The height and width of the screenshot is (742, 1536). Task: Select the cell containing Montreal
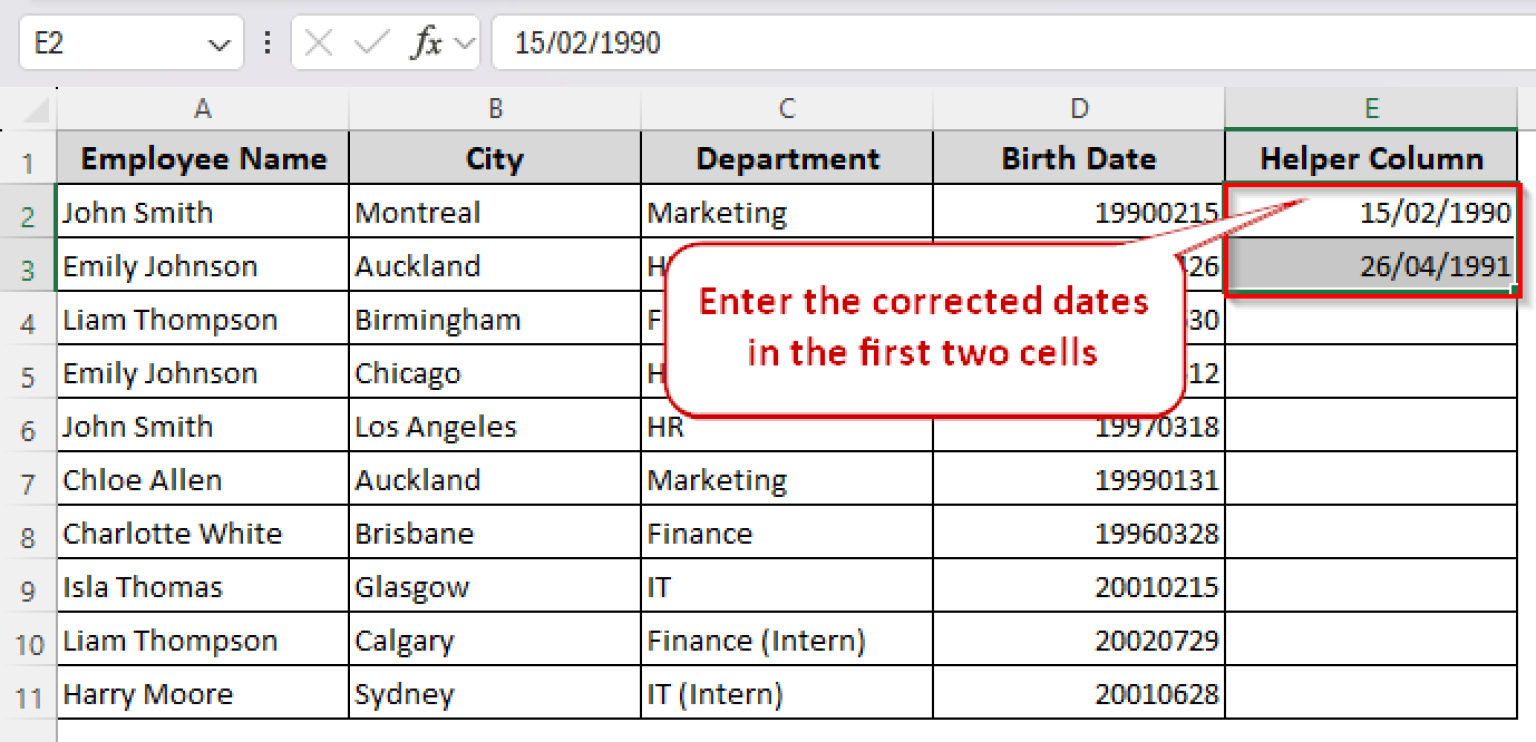pos(494,212)
